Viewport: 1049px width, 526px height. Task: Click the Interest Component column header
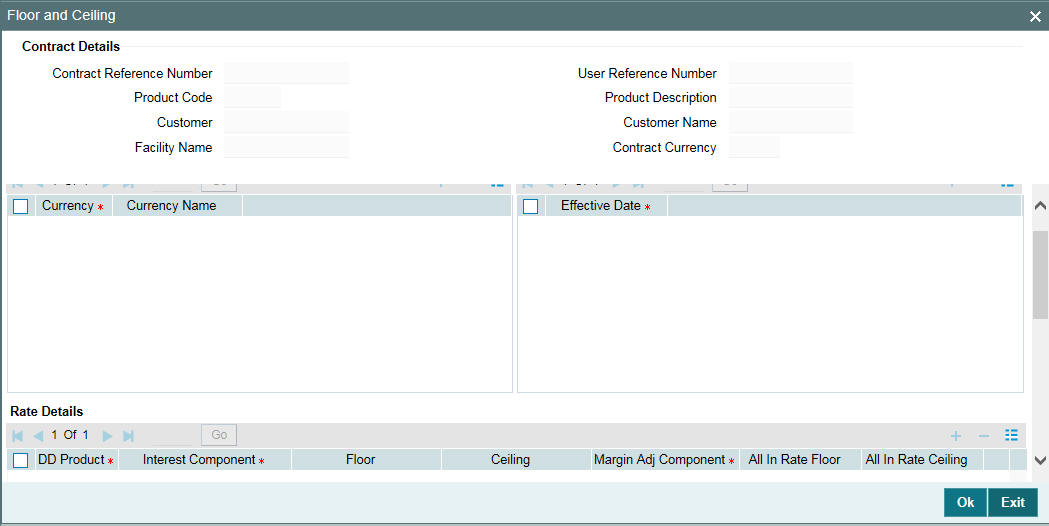tap(205, 460)
